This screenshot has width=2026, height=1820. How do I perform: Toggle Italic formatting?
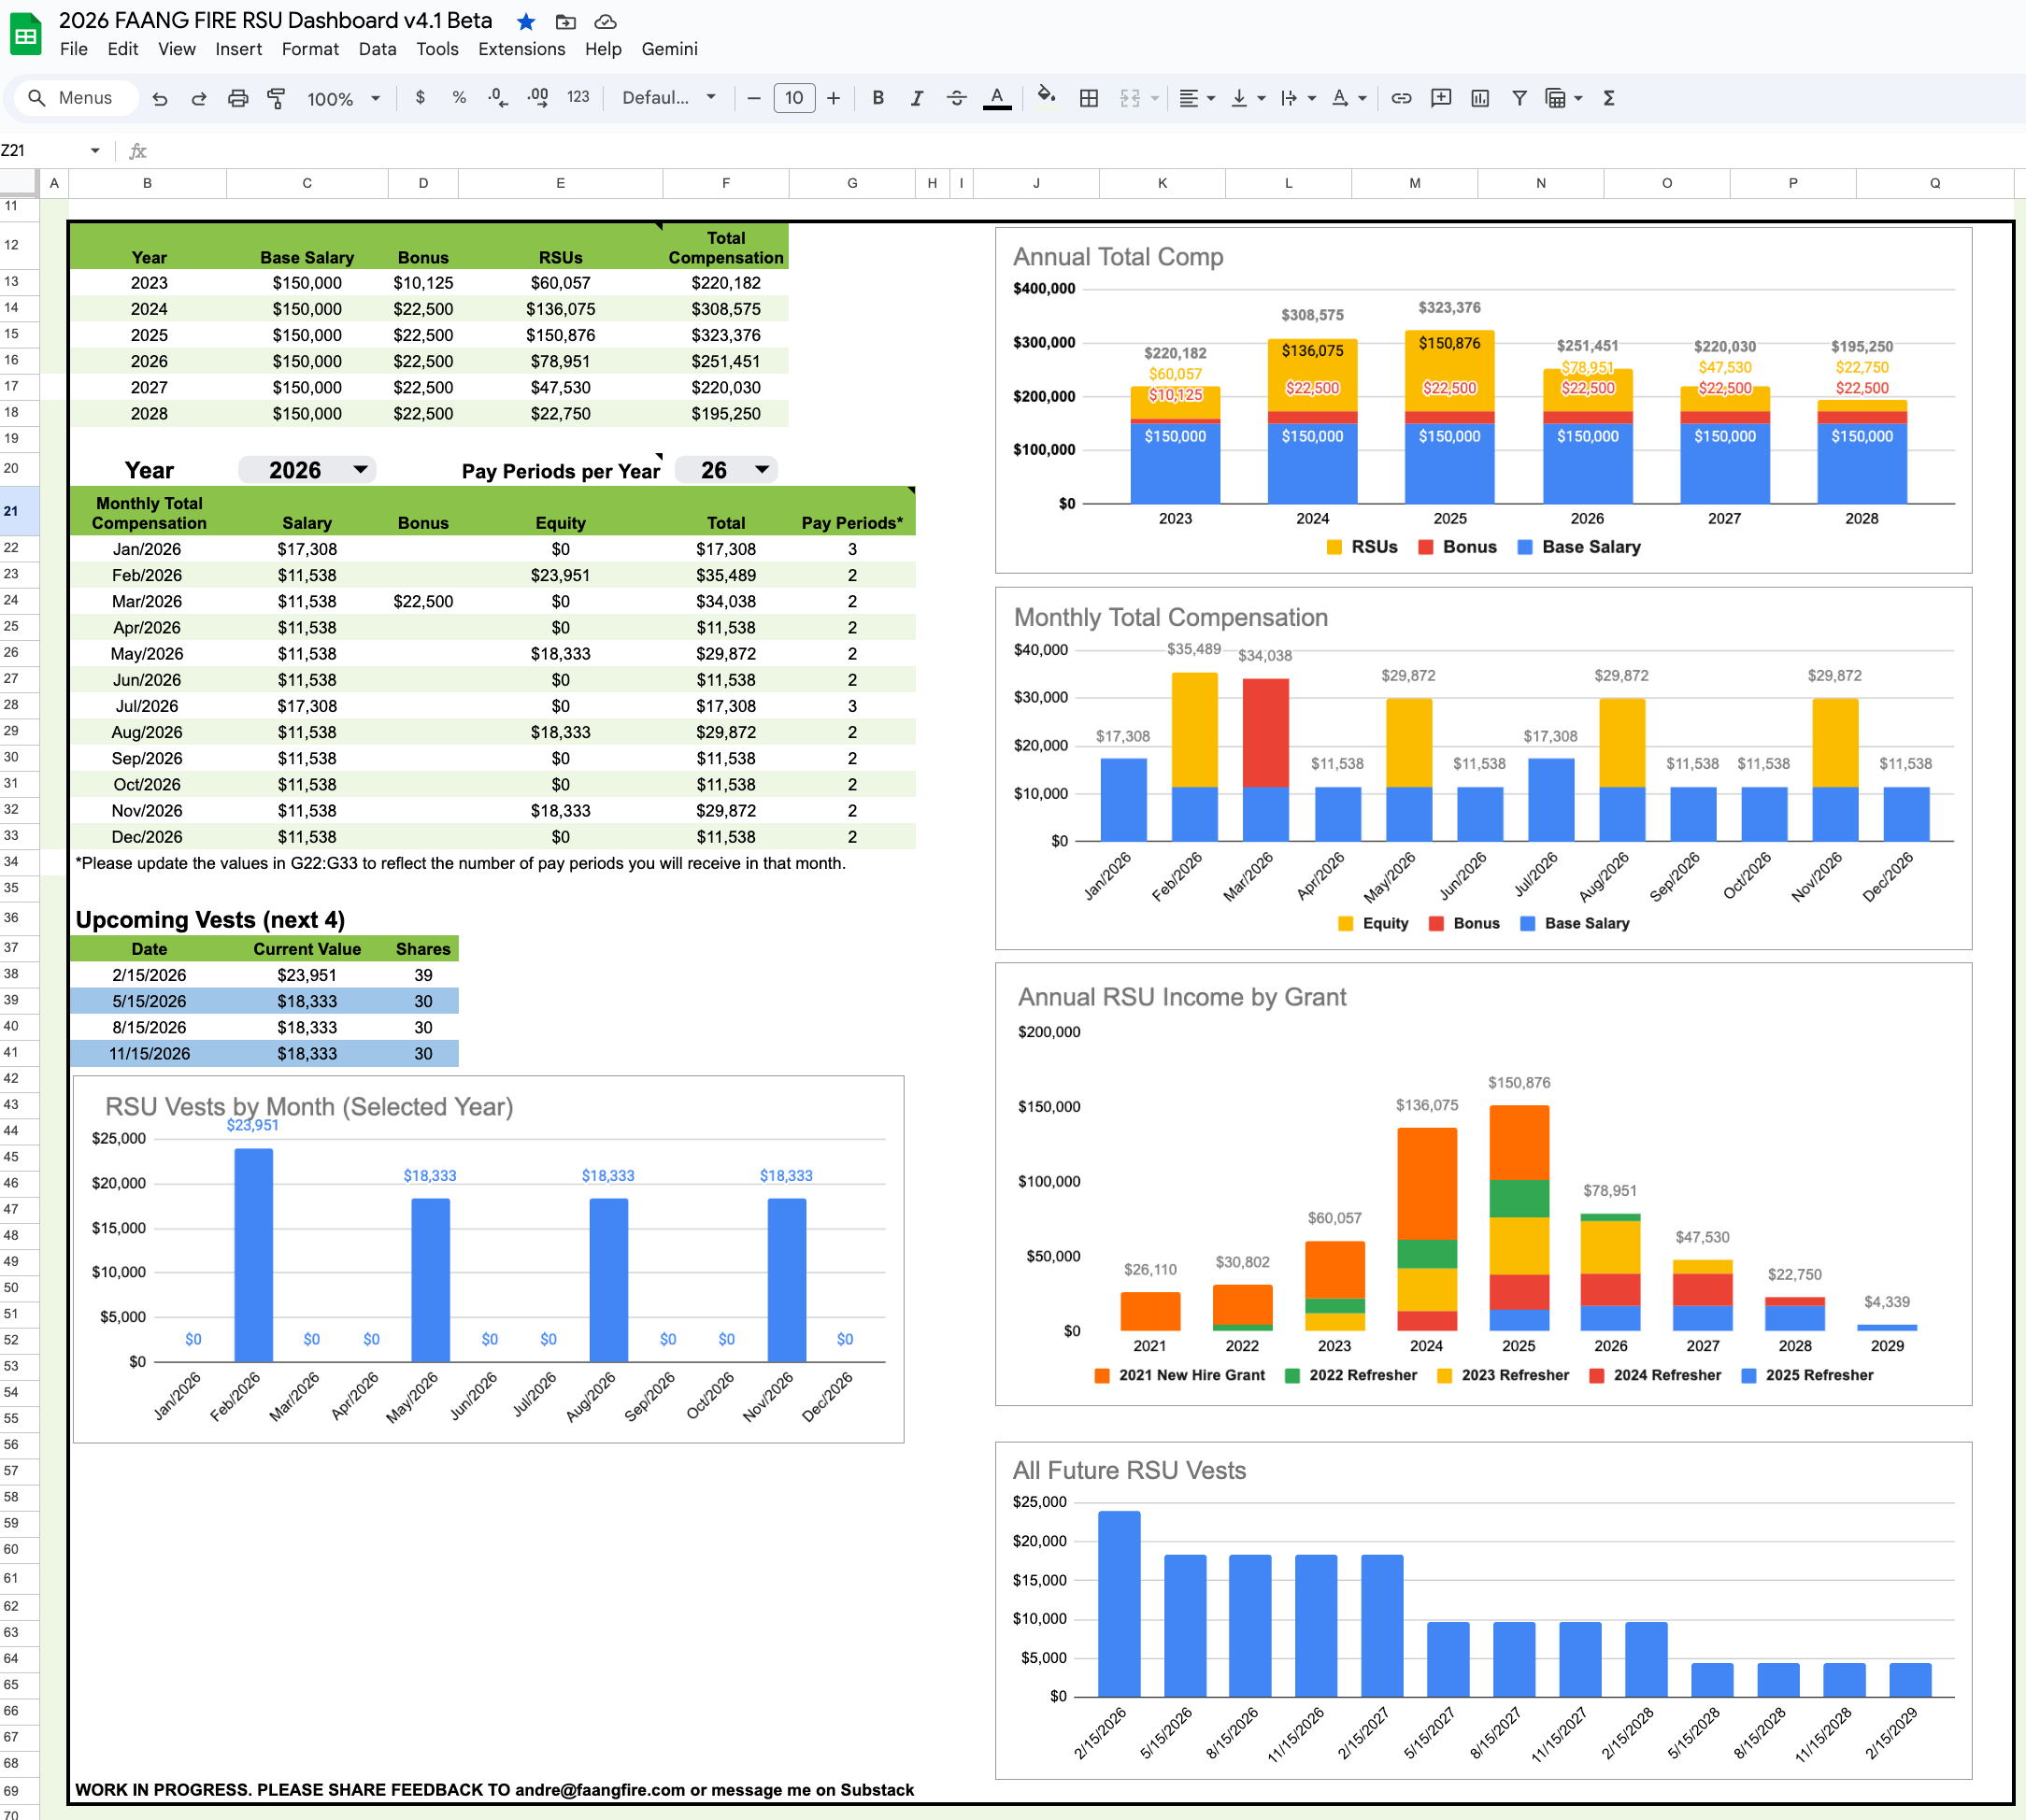tap(916, 98)
